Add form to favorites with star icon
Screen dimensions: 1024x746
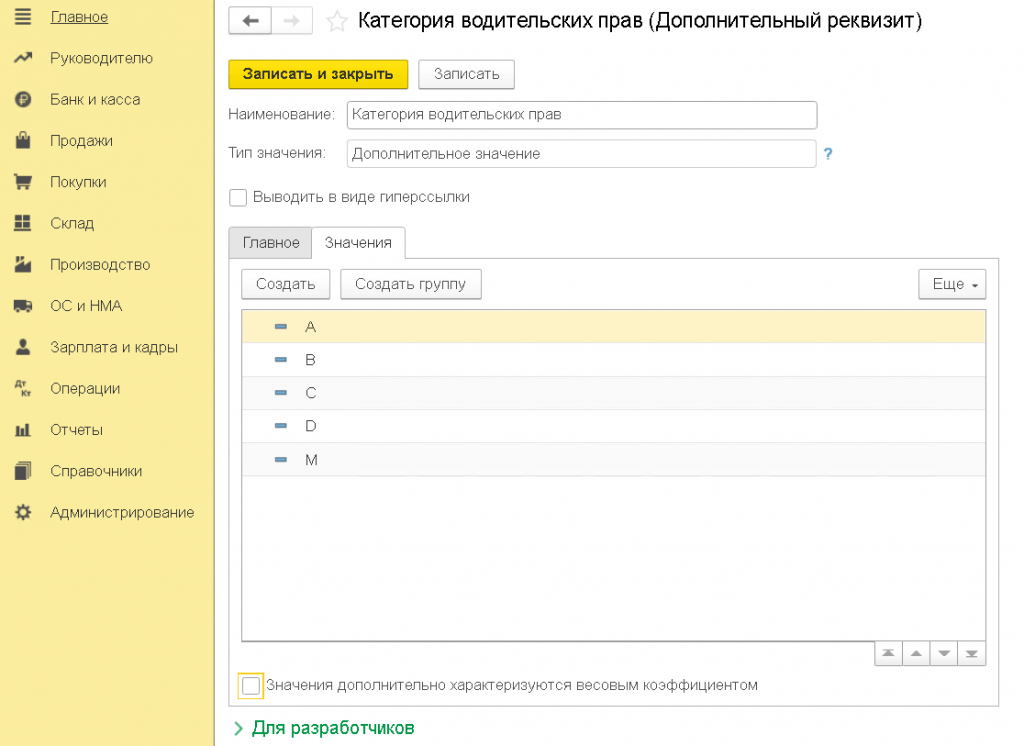pyautogui.click(x=338, y=21)
